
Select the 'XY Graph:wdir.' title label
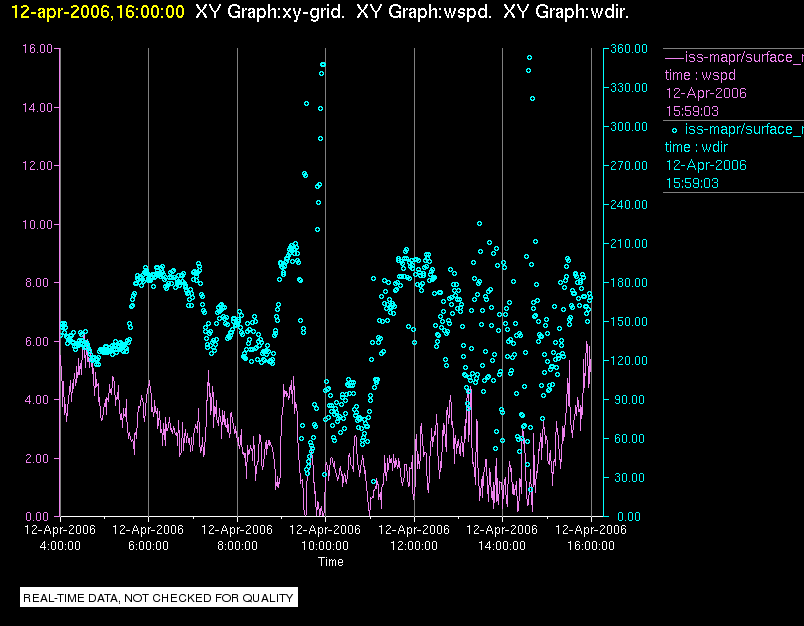pos(566,12)
